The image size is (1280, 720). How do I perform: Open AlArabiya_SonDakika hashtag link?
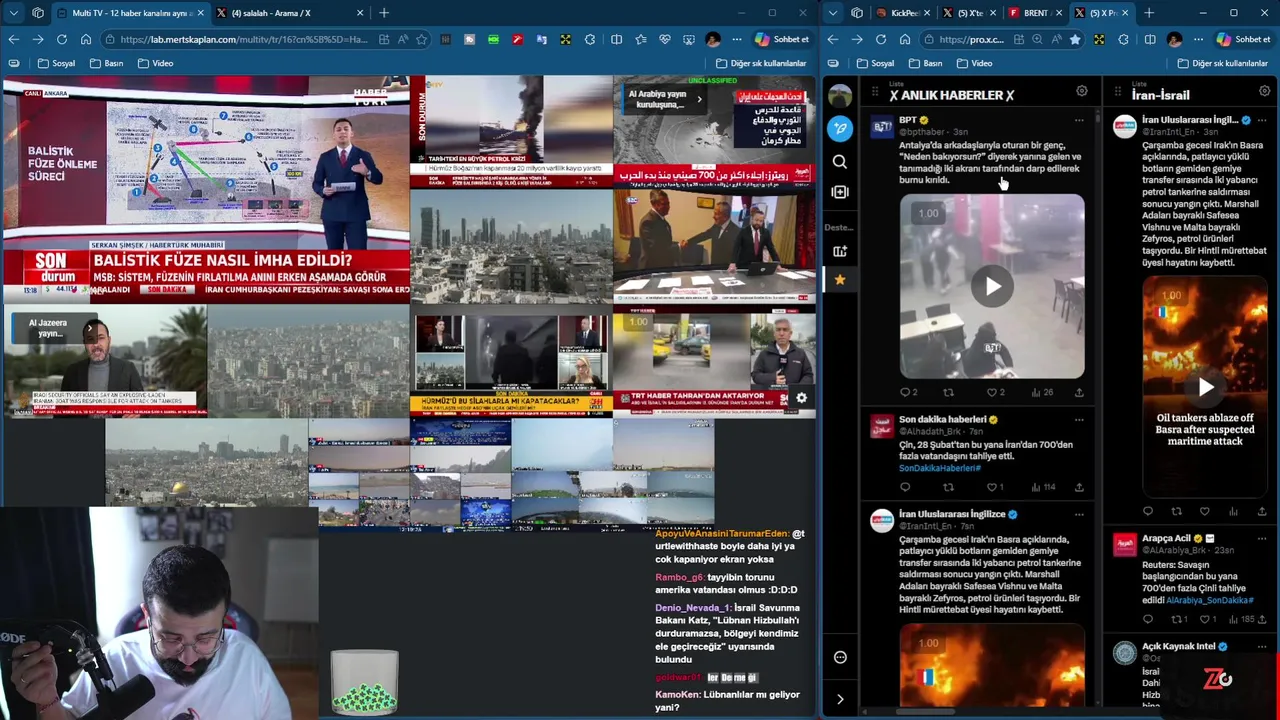[x=1209, y=600]
